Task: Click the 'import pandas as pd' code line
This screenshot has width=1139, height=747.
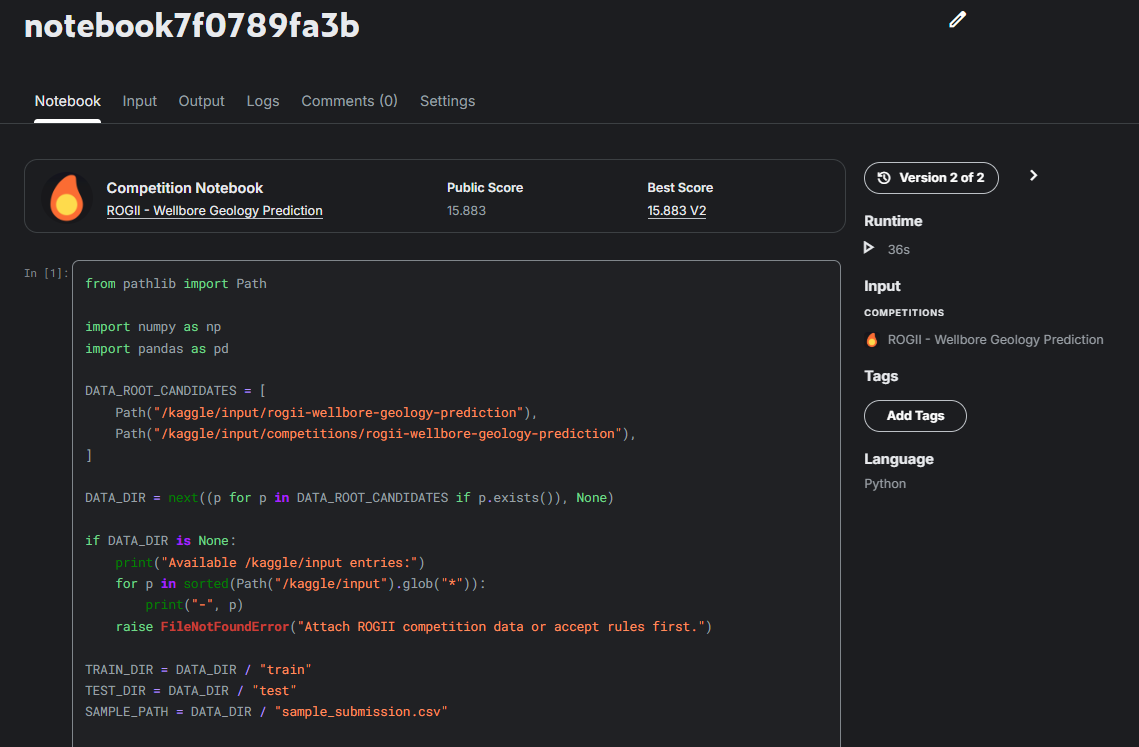Action: pos(157,349)
